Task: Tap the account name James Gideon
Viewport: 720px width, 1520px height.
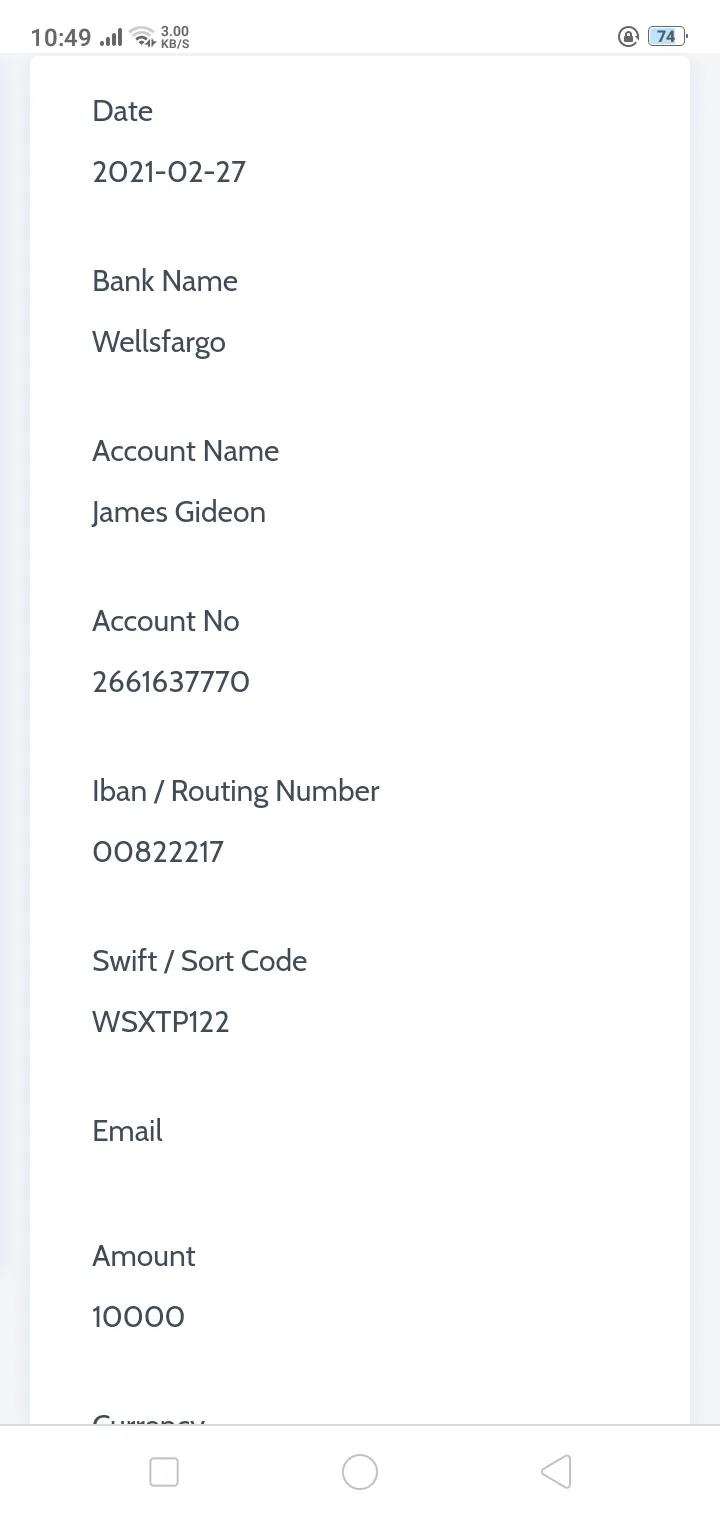Action: pyautogui.click(x=179, y=512)
